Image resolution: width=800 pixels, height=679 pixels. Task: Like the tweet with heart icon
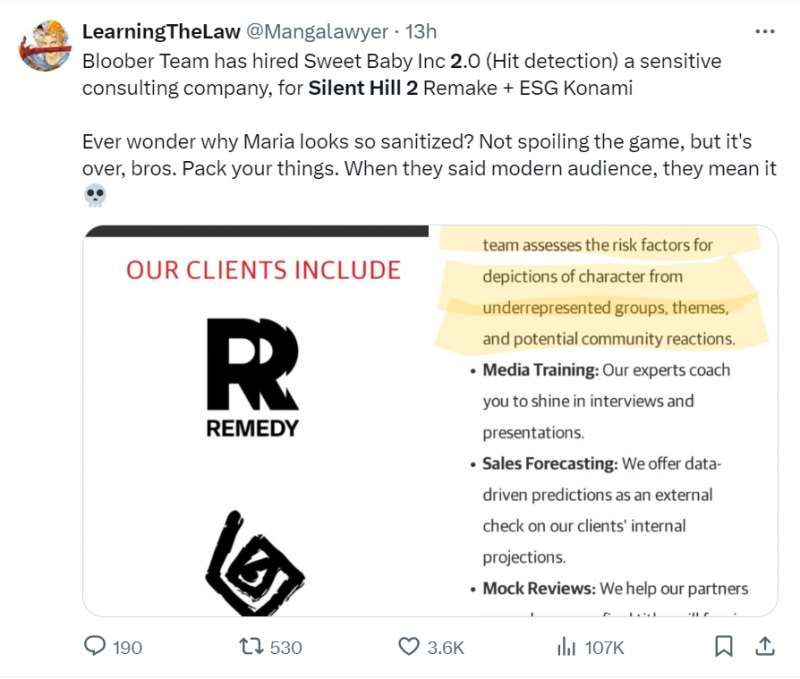[x=408, y=647]
